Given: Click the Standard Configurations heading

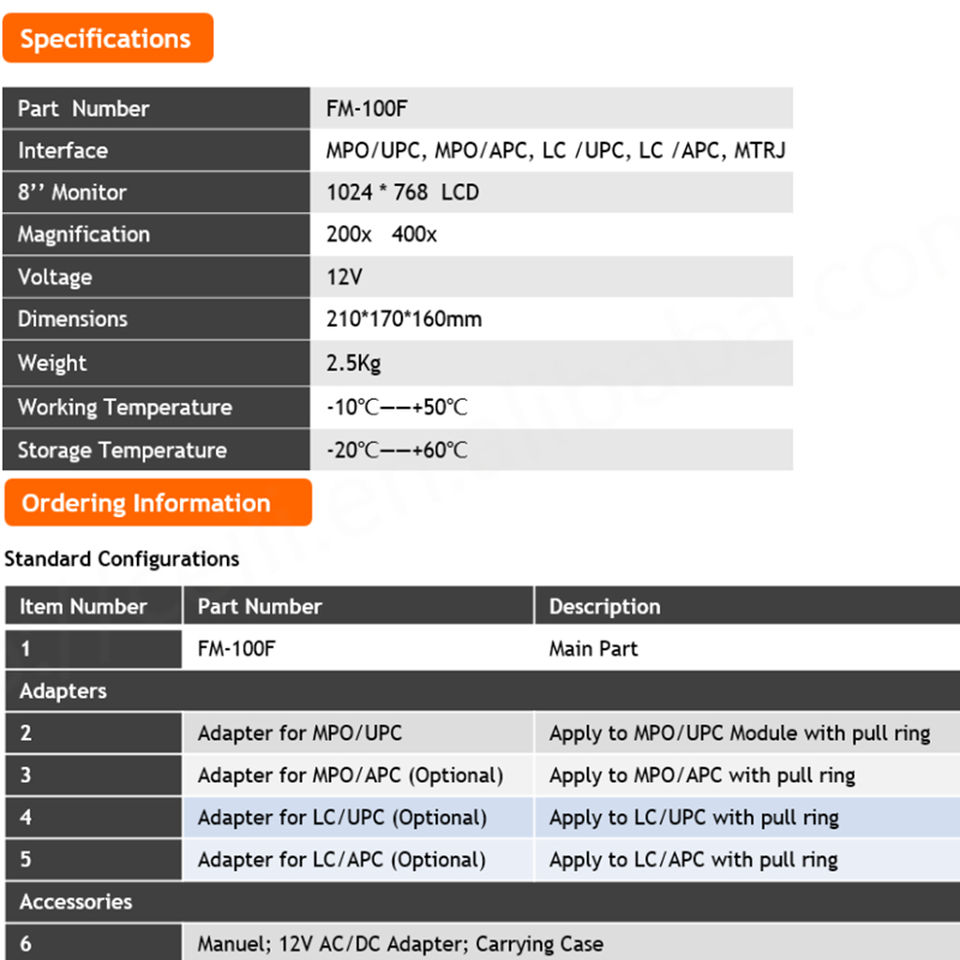Looking at the screenshot, I should pos(122,559).
